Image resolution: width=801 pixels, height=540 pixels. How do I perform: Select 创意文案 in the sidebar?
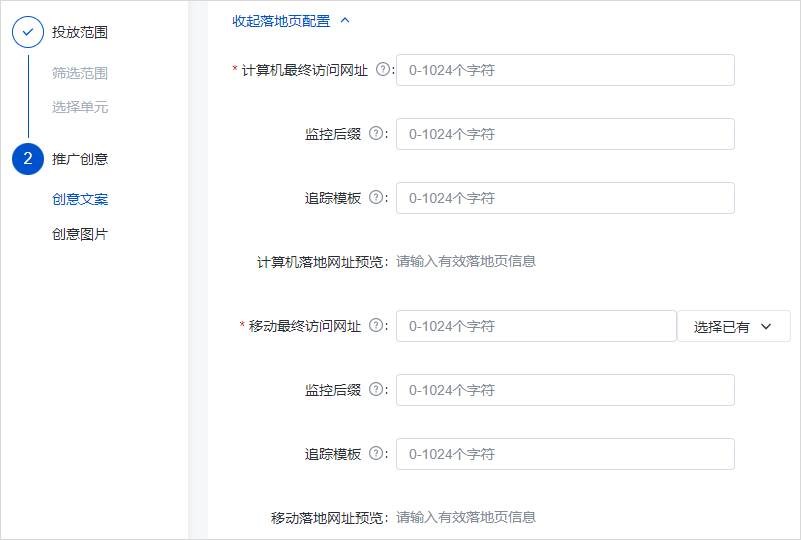(80, 199)
